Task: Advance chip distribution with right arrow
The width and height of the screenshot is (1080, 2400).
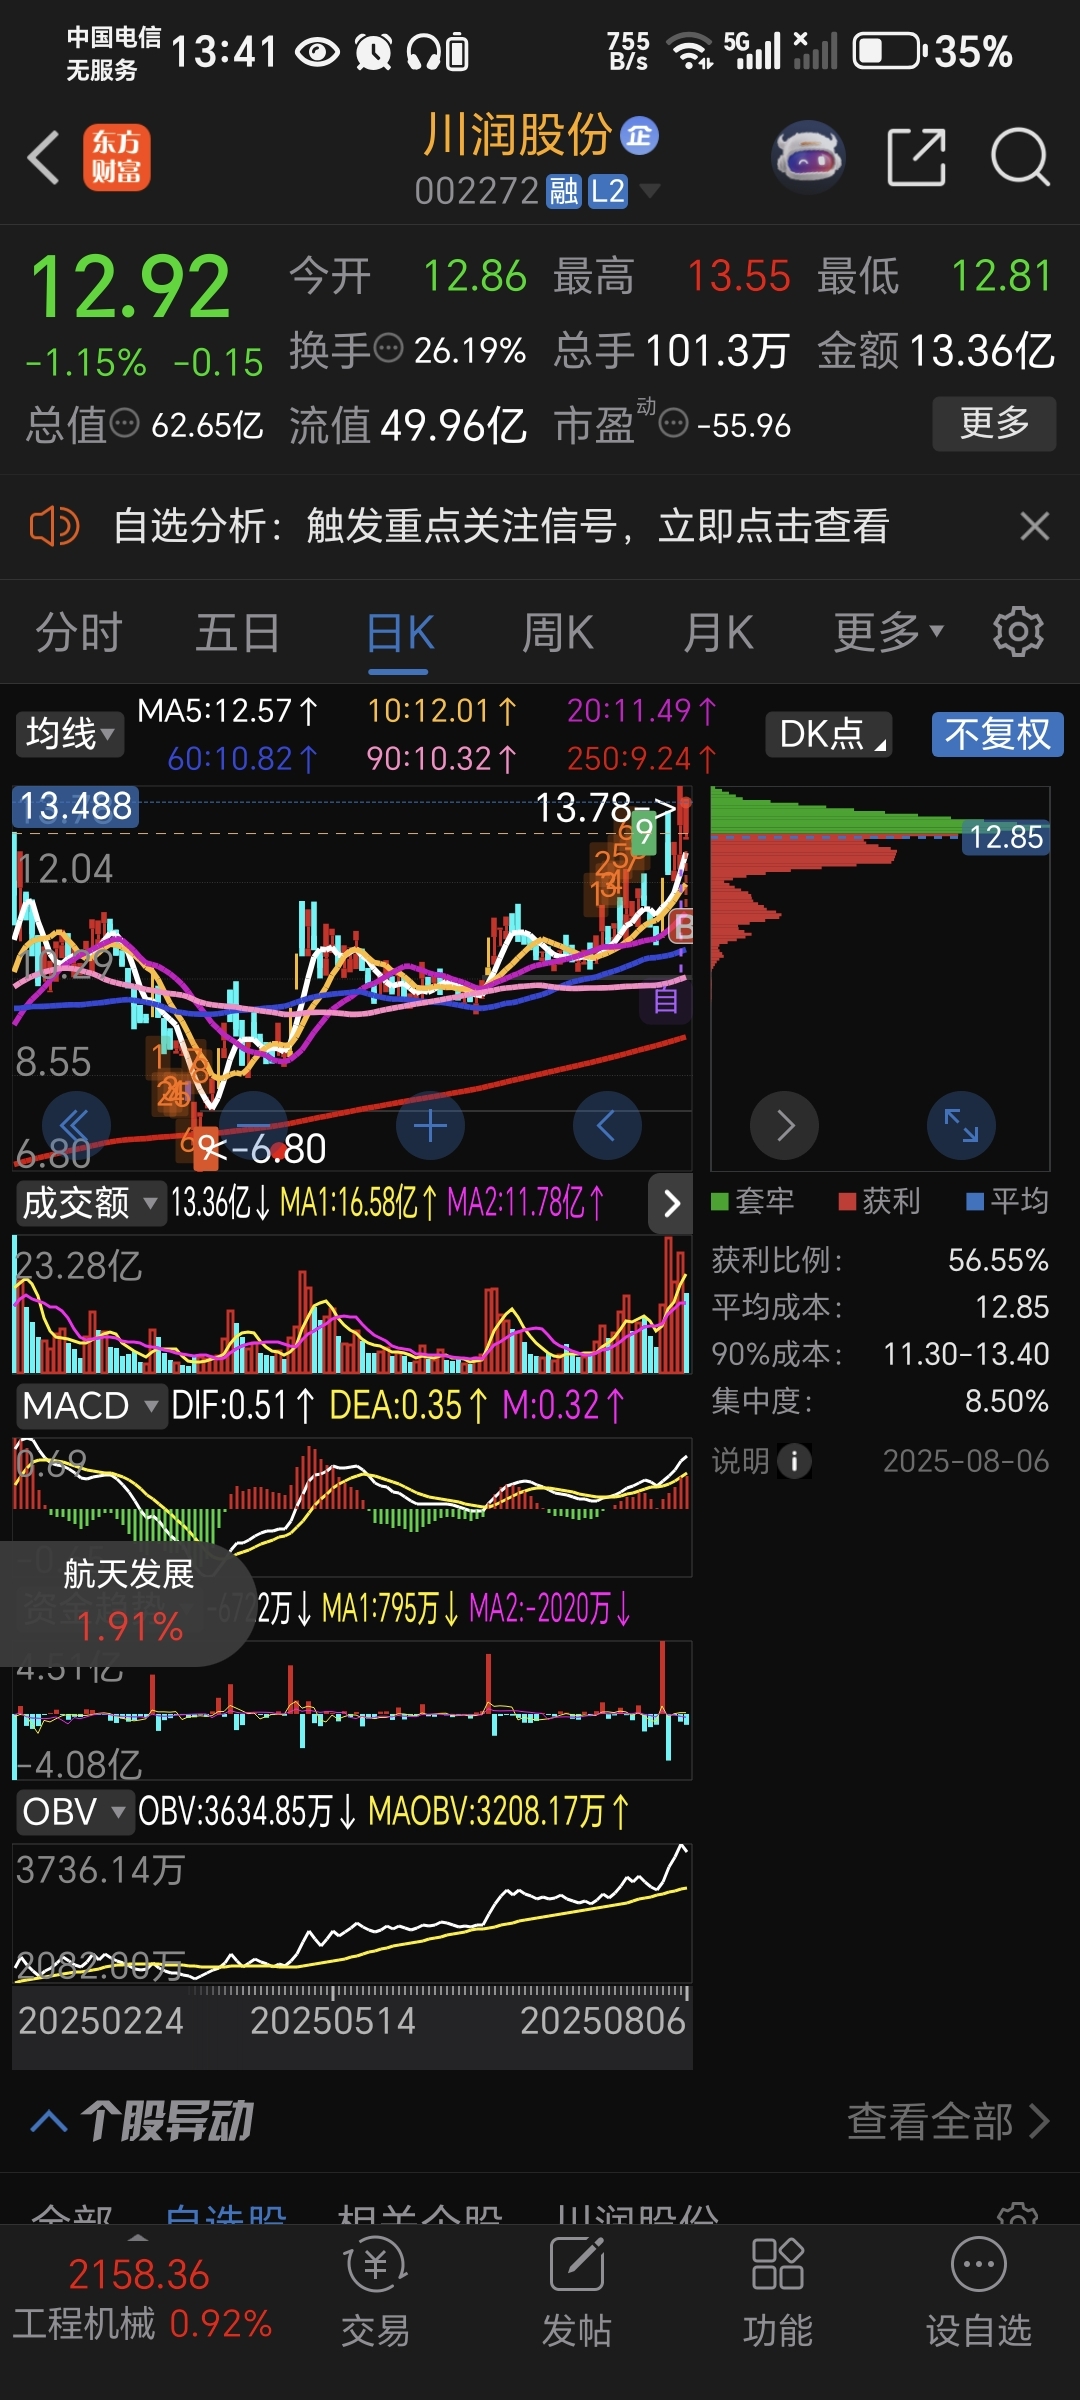Action: 784,1126
